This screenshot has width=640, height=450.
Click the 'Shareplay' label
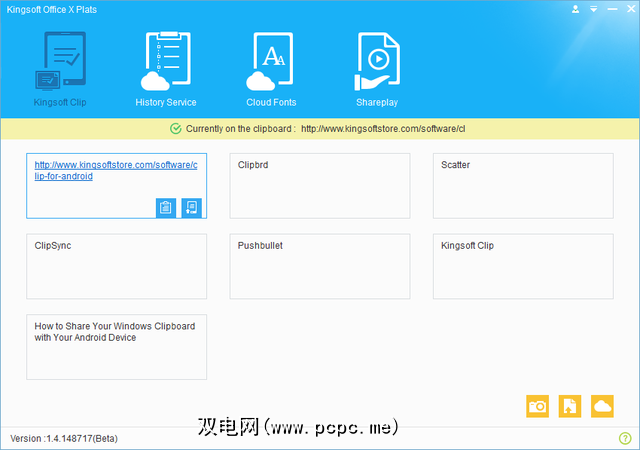tap(377, 102)
